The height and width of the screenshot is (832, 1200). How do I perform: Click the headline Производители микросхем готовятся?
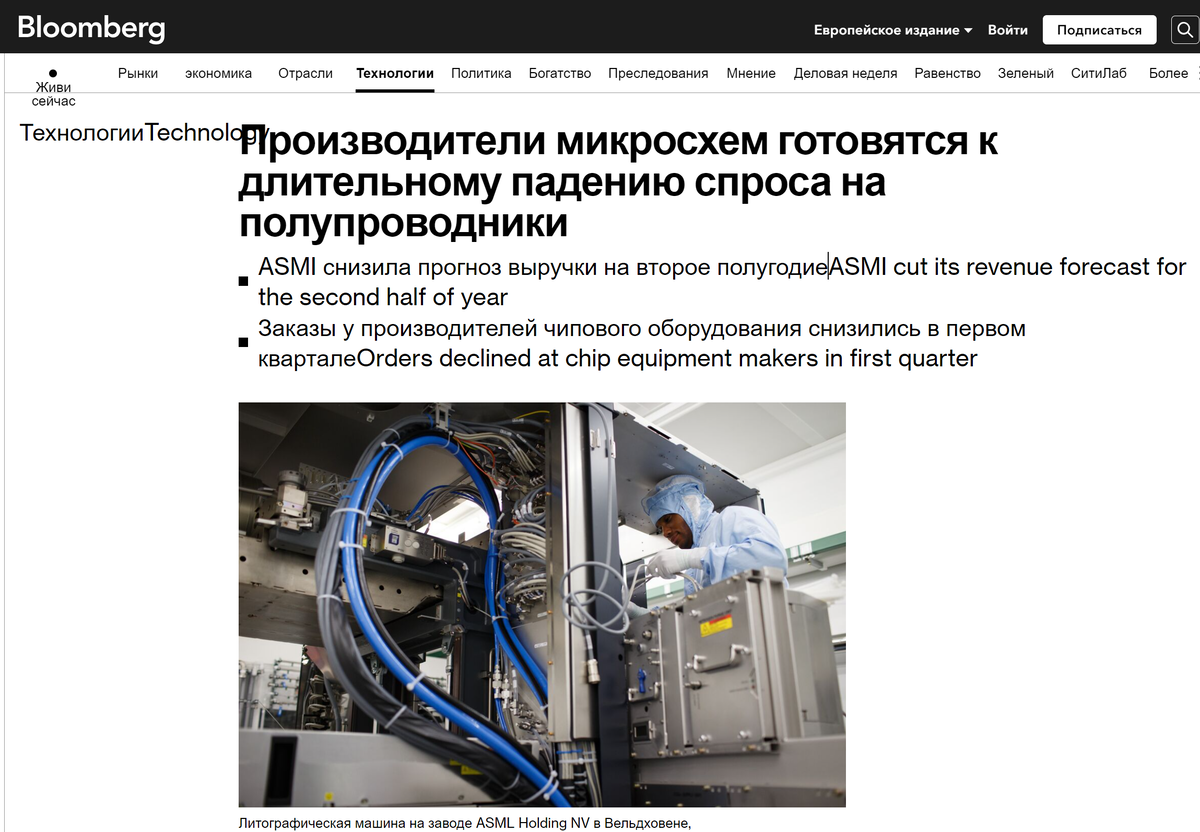tap(618, 183)
